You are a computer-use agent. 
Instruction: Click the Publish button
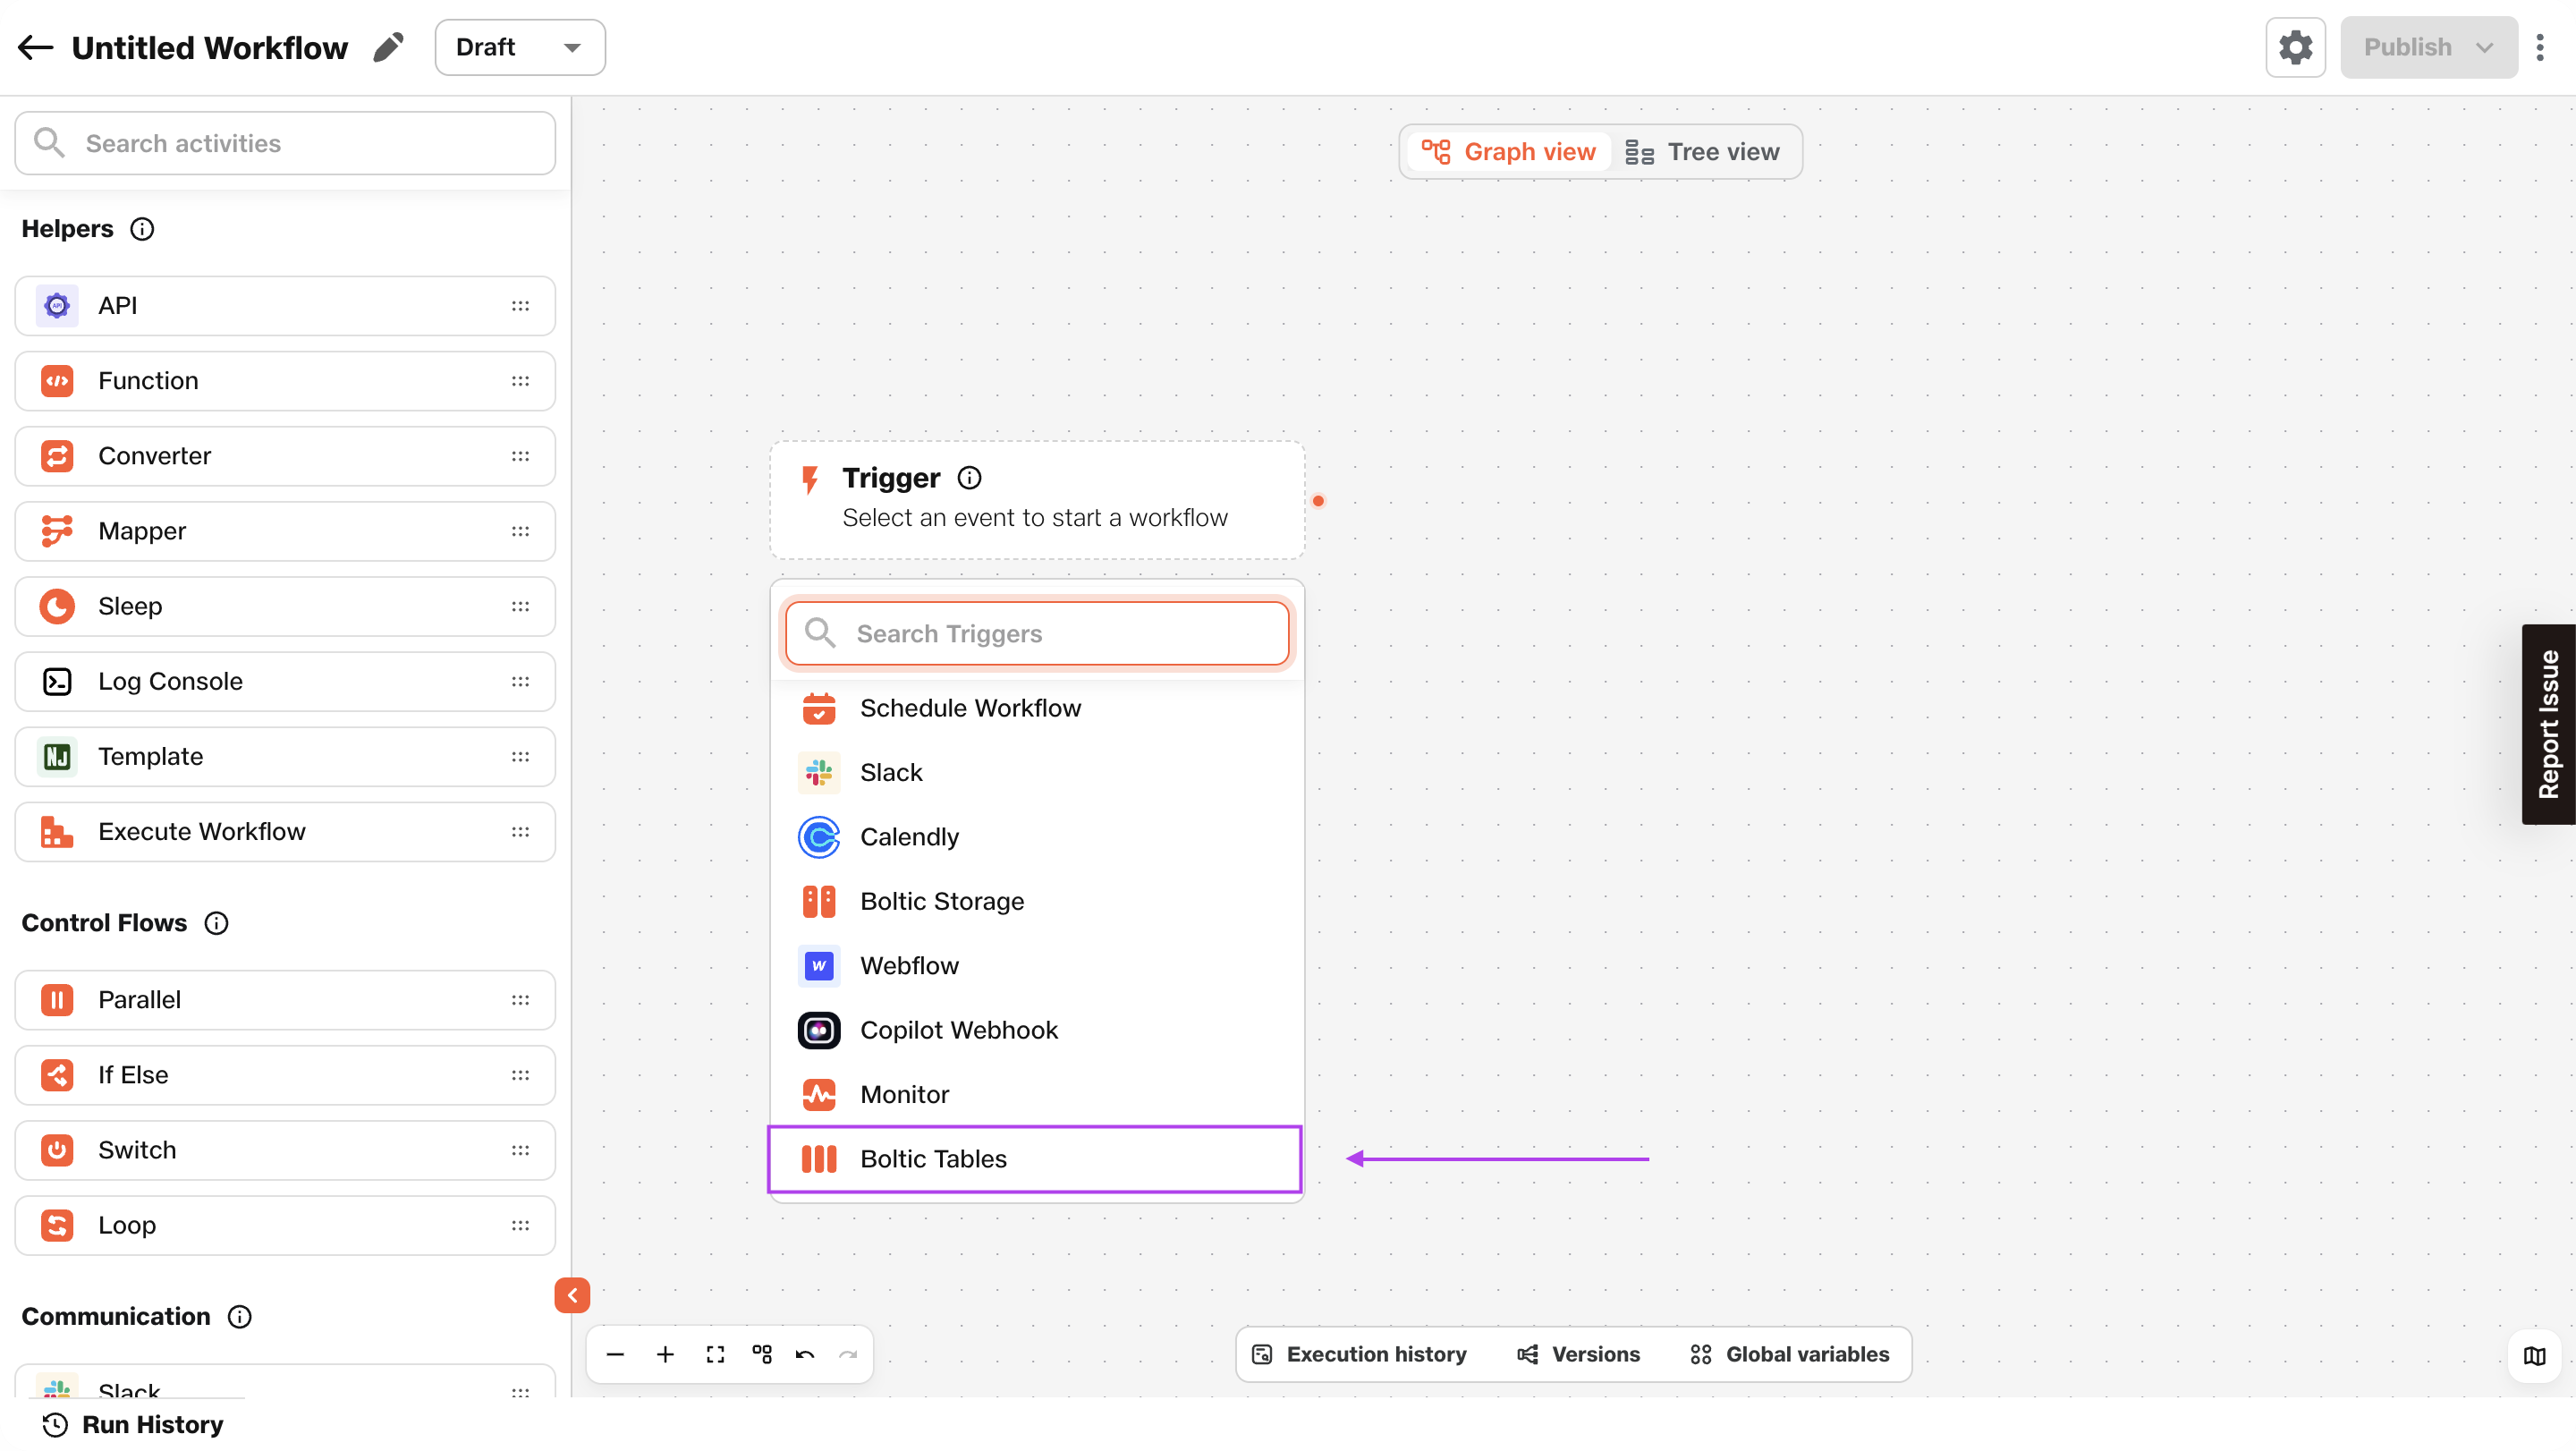[x=2428, y=46]
